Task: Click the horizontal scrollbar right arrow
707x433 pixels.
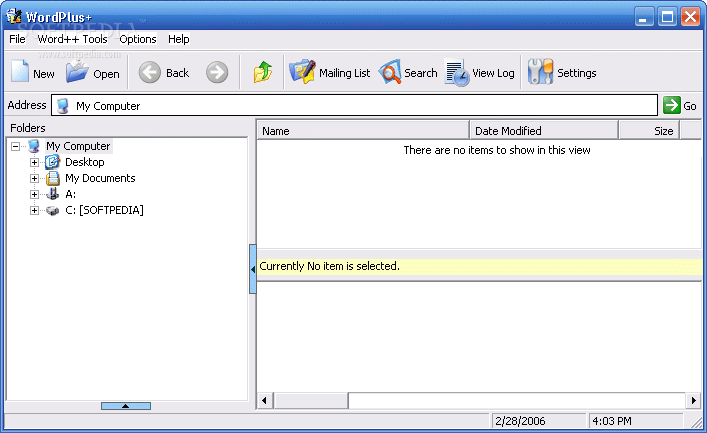Action: click(693, 400)
